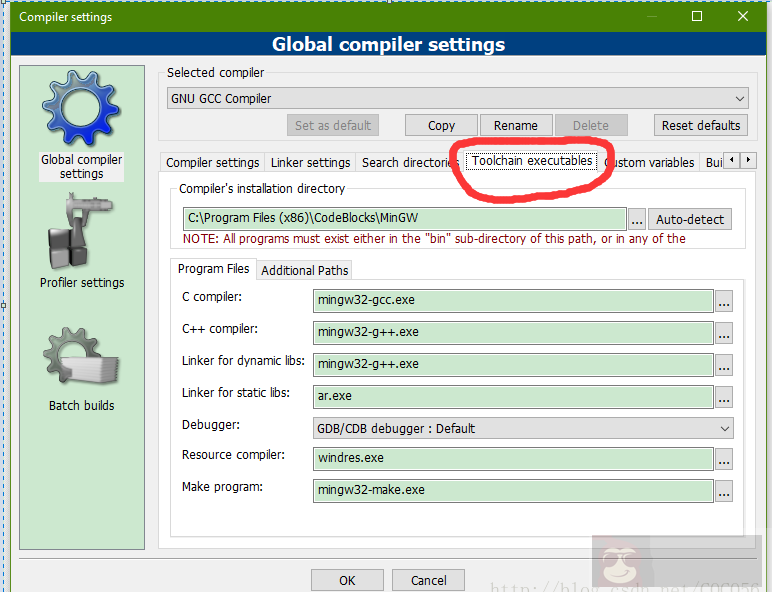Browse for Resource compiler executable
This screenshot has height=592, width=772.
pyautogui.click(x=724, y=459)
